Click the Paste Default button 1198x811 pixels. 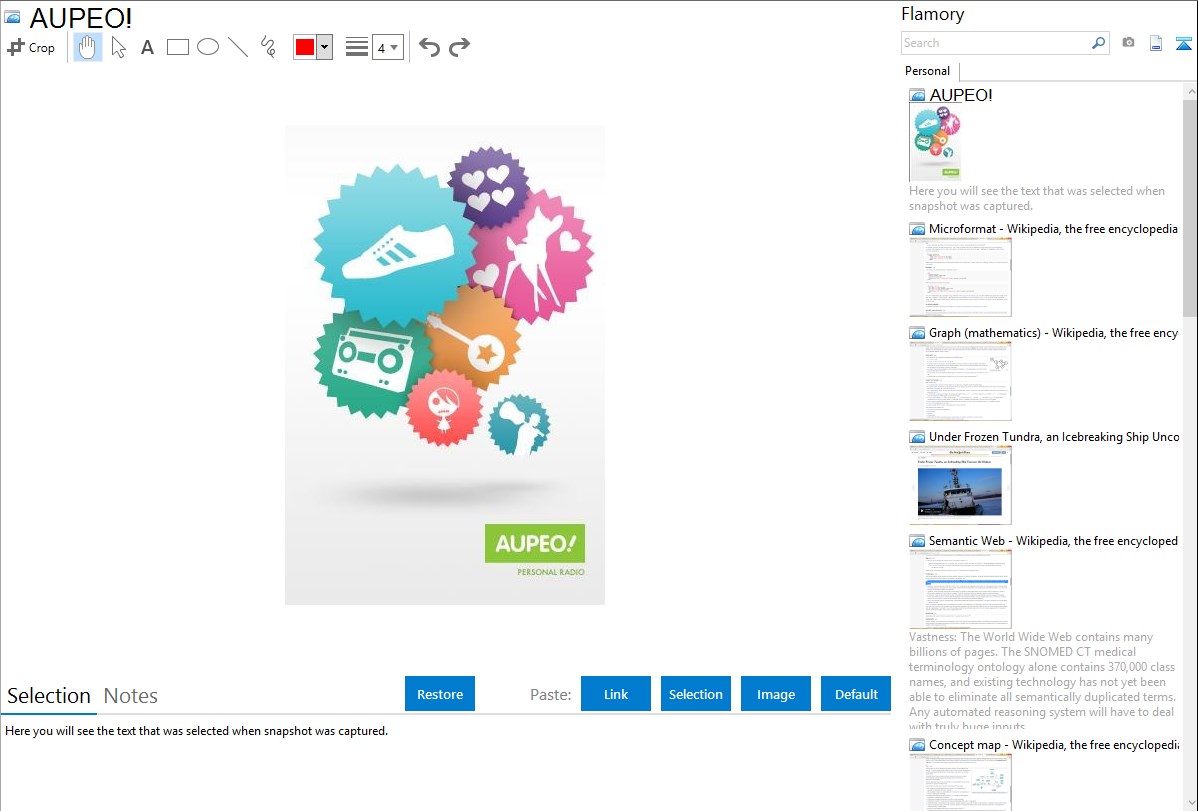pyautogui.click(x=856, y=694)
